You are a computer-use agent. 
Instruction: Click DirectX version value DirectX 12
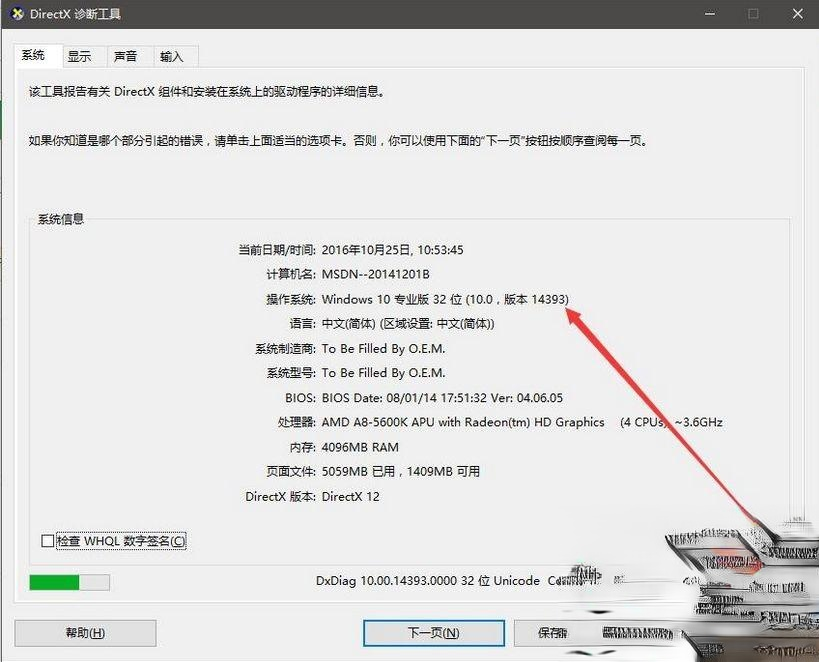tap(350, 496)
